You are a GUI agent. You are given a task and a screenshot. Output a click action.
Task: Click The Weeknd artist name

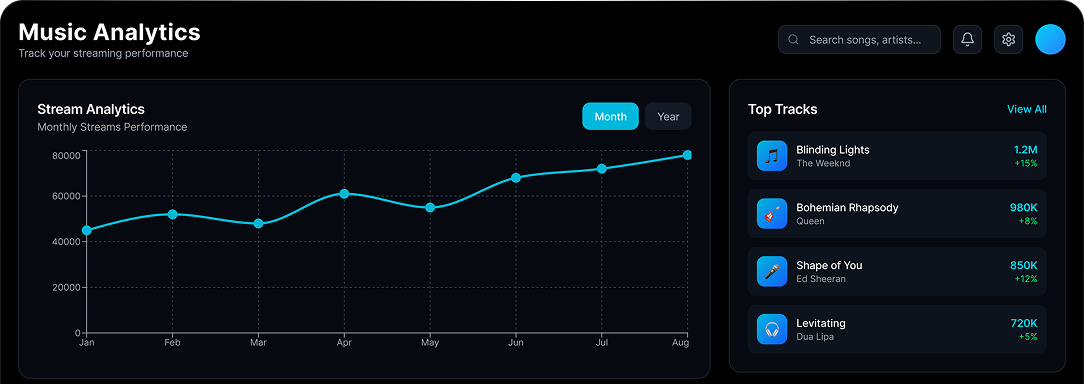(x=823, y=163)
